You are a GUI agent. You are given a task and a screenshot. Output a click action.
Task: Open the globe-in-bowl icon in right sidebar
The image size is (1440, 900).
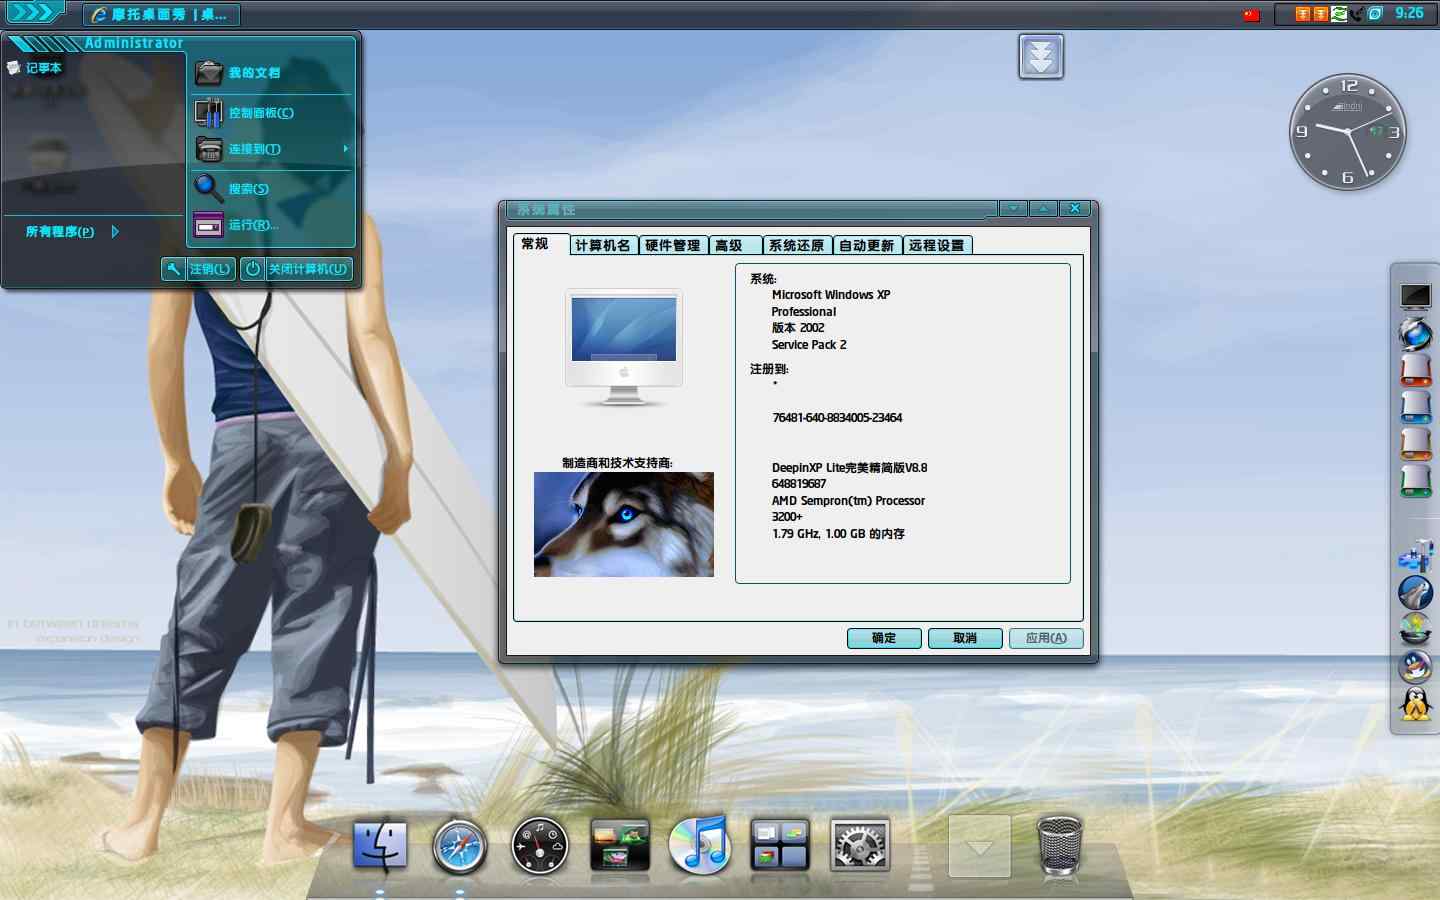[x=1416, y=629]
